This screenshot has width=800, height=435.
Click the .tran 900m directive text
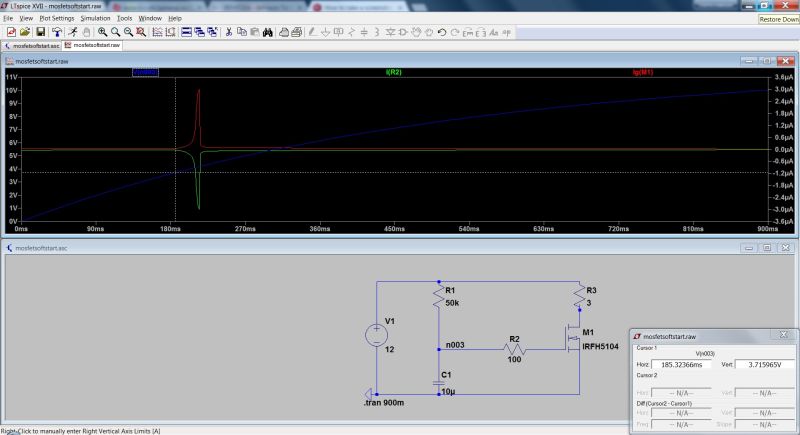[384, 403]
